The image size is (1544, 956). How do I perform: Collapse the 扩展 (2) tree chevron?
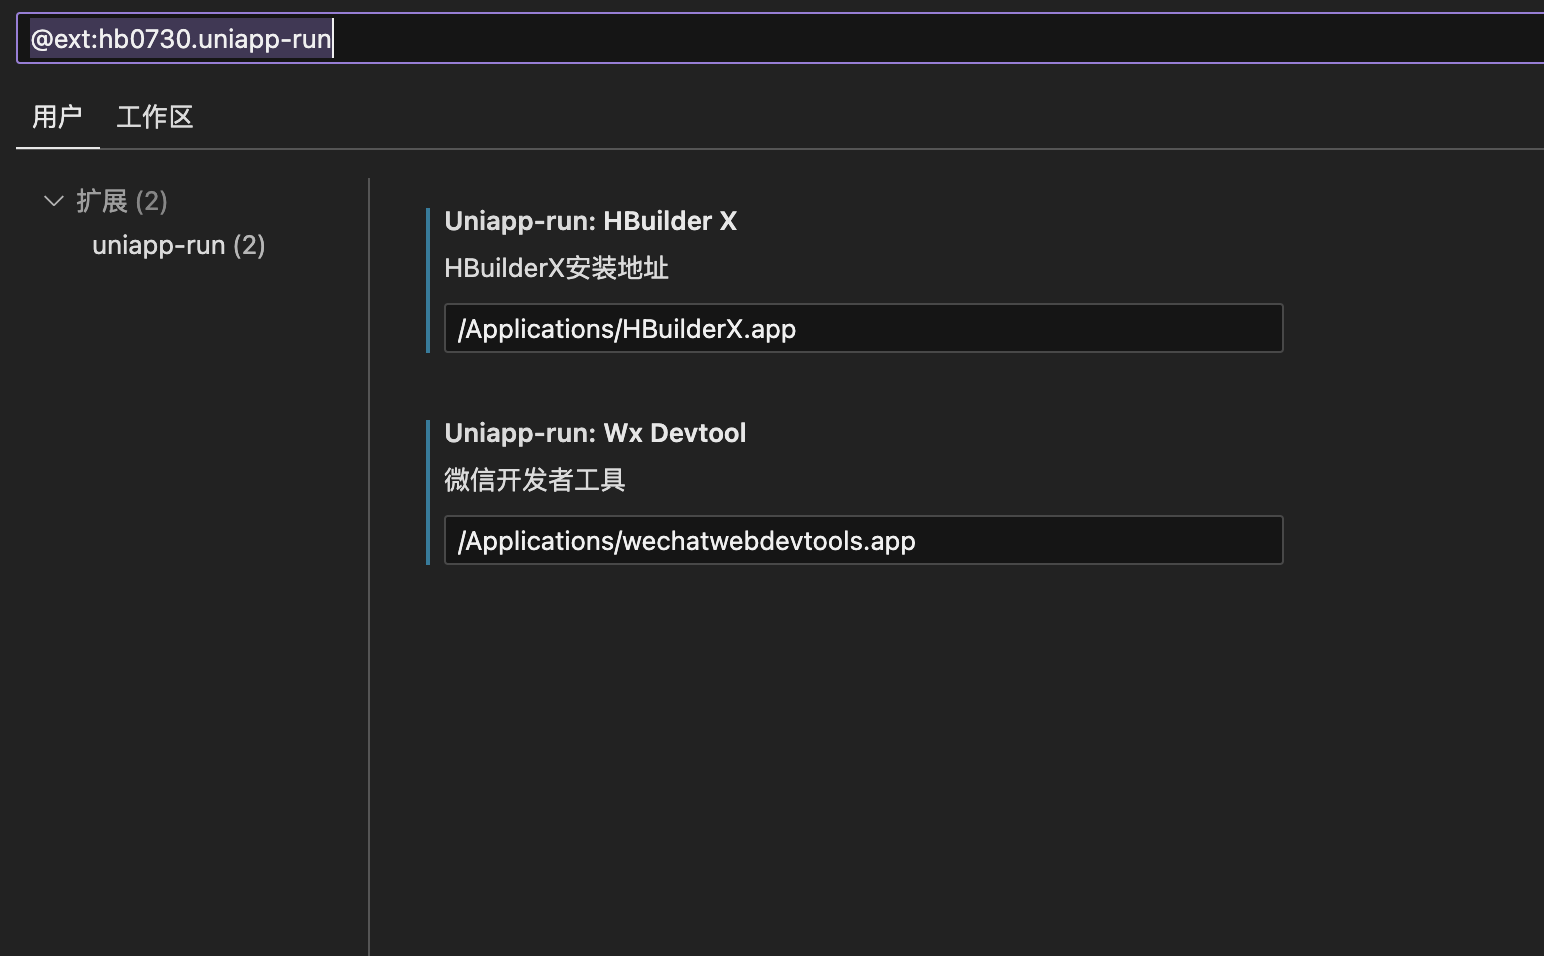pos(54,201)
